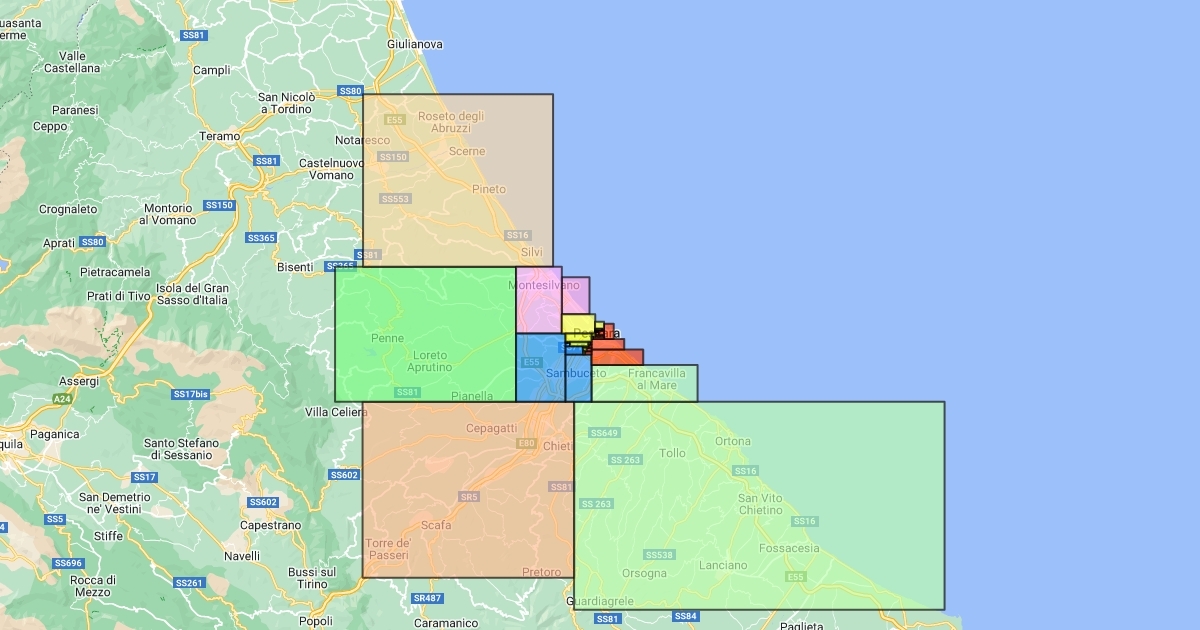Click the SS17bis road shield
Image resolution: width=1200 pixels, height=630 pixels.
coord(190,394)
